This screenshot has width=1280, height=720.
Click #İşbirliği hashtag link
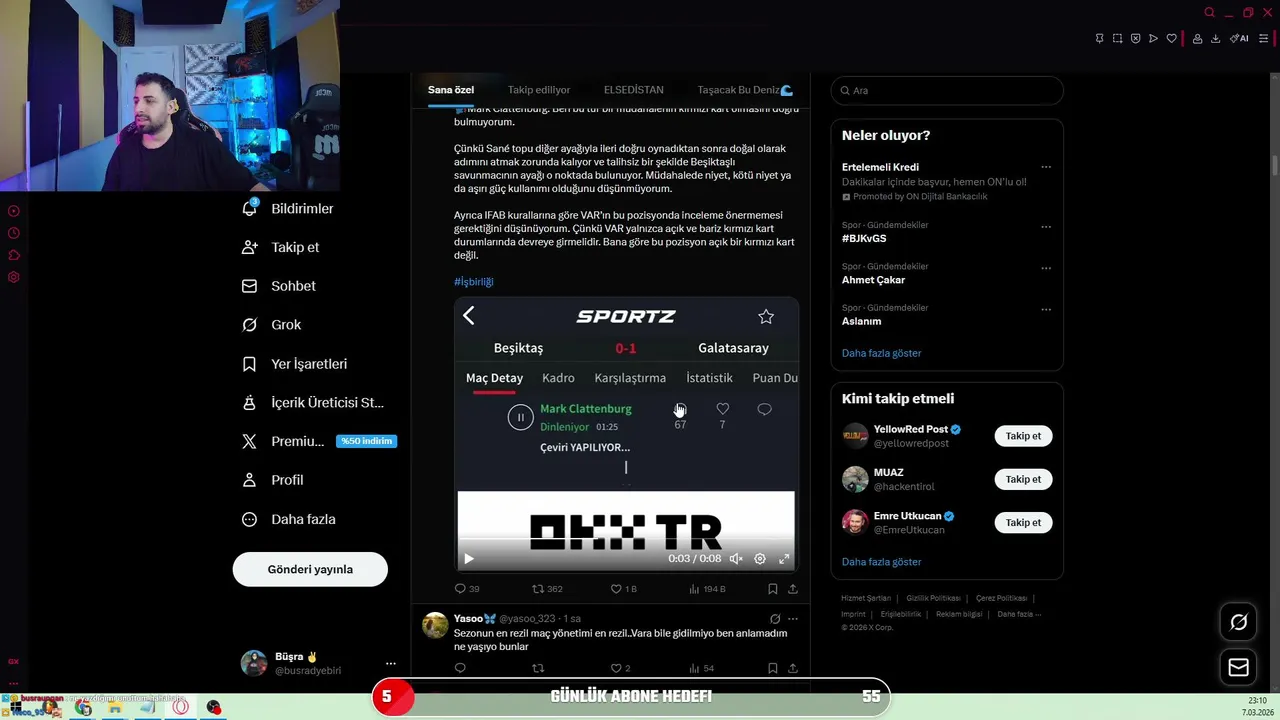pos(474,282)
